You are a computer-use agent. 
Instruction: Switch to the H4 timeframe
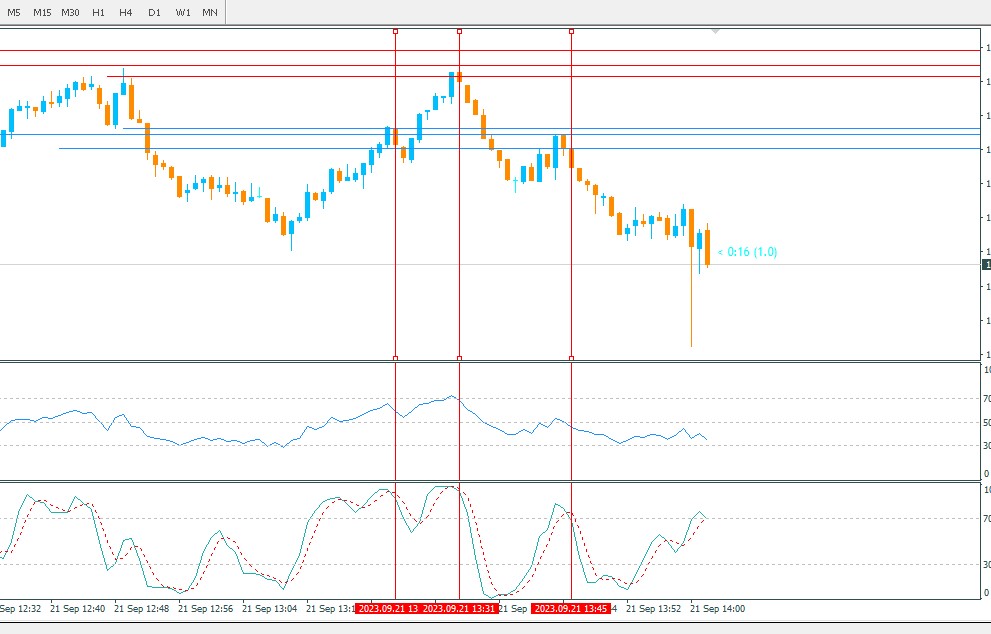pos(126,12)
